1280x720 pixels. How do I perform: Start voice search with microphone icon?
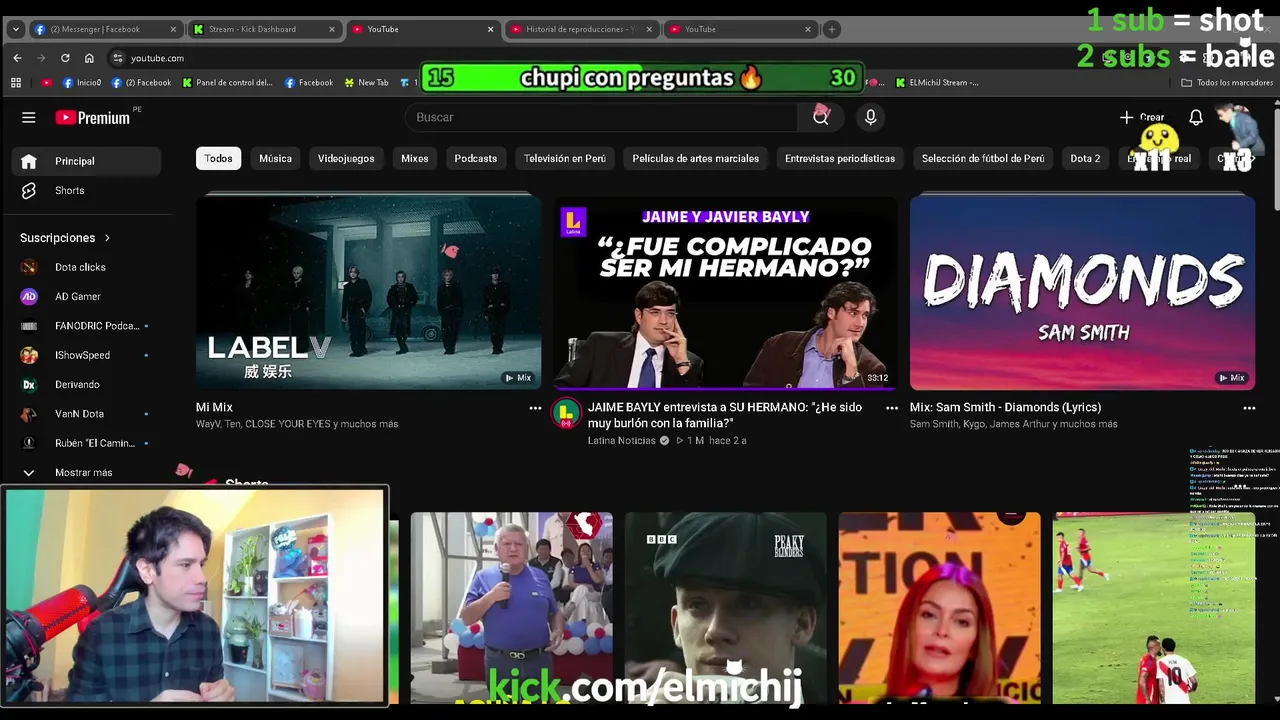870,117
